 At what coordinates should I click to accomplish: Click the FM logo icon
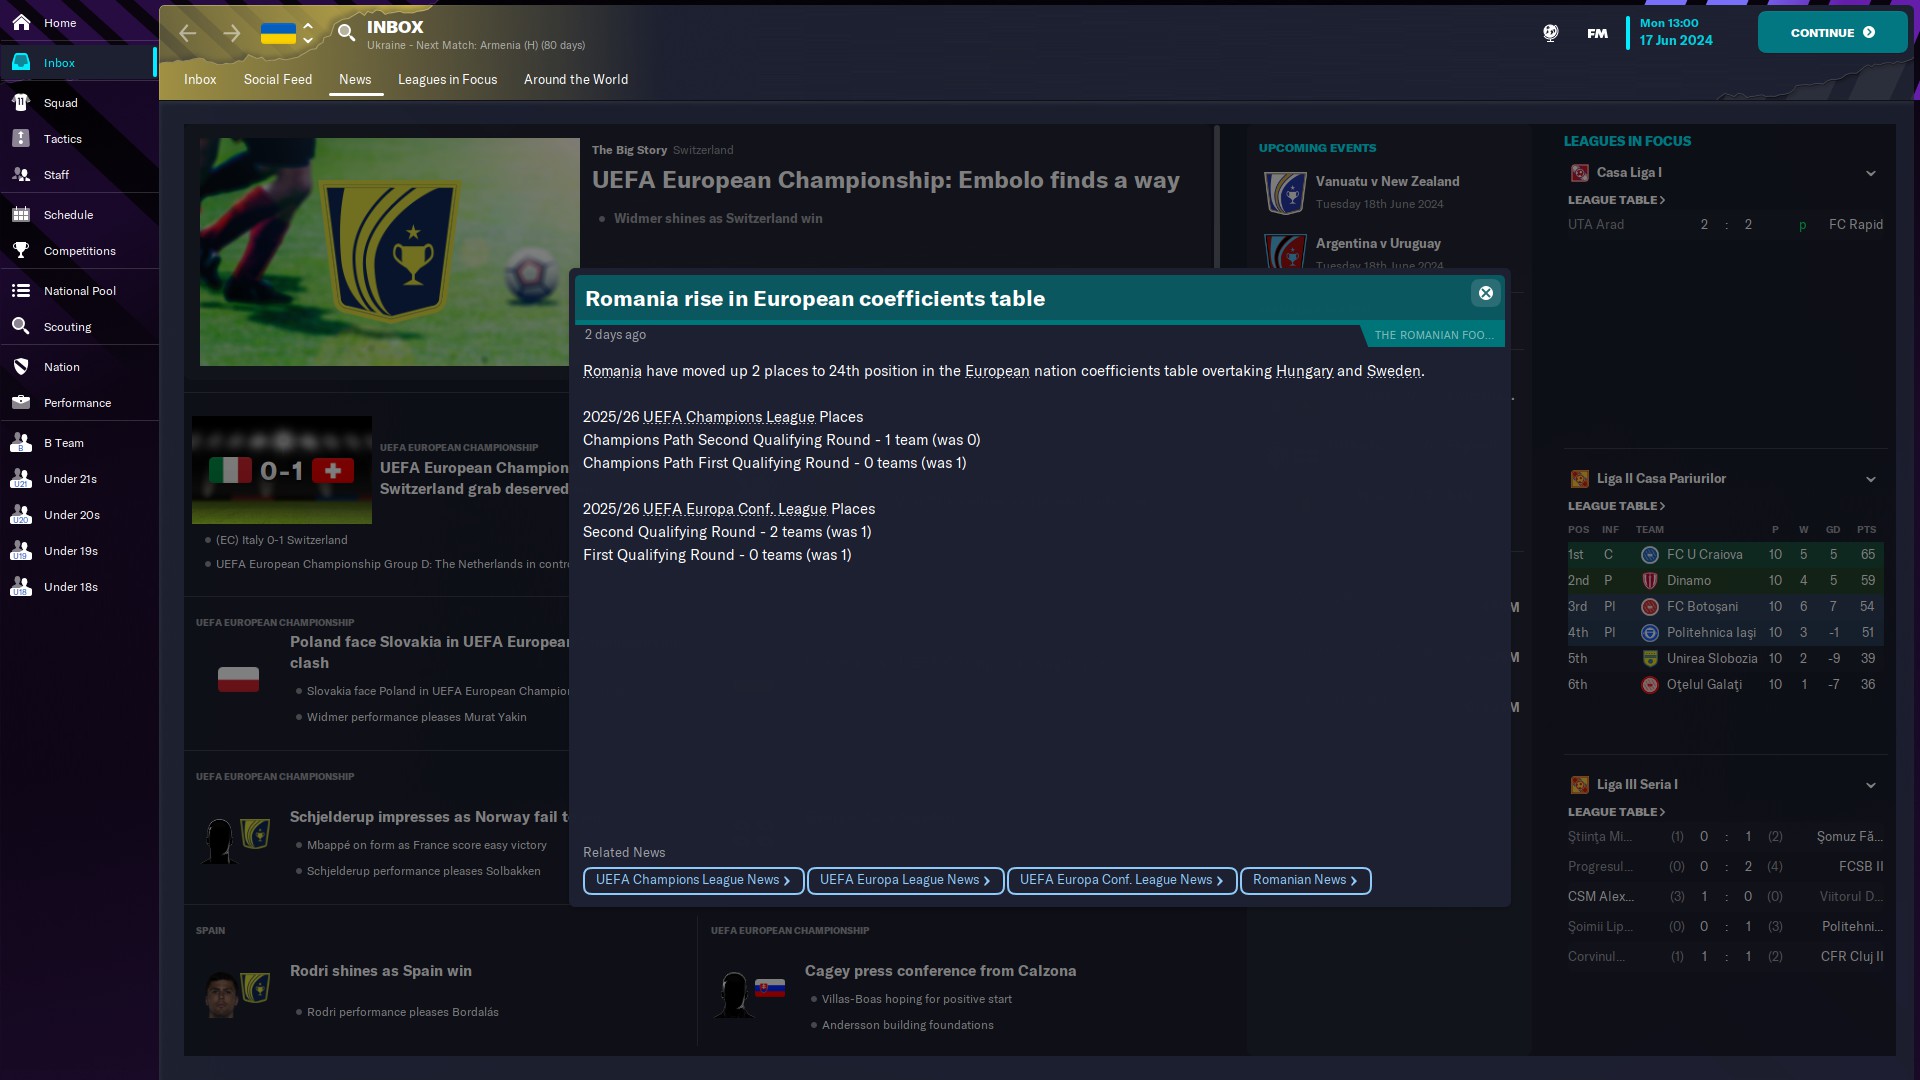[x=1597, y=33]
